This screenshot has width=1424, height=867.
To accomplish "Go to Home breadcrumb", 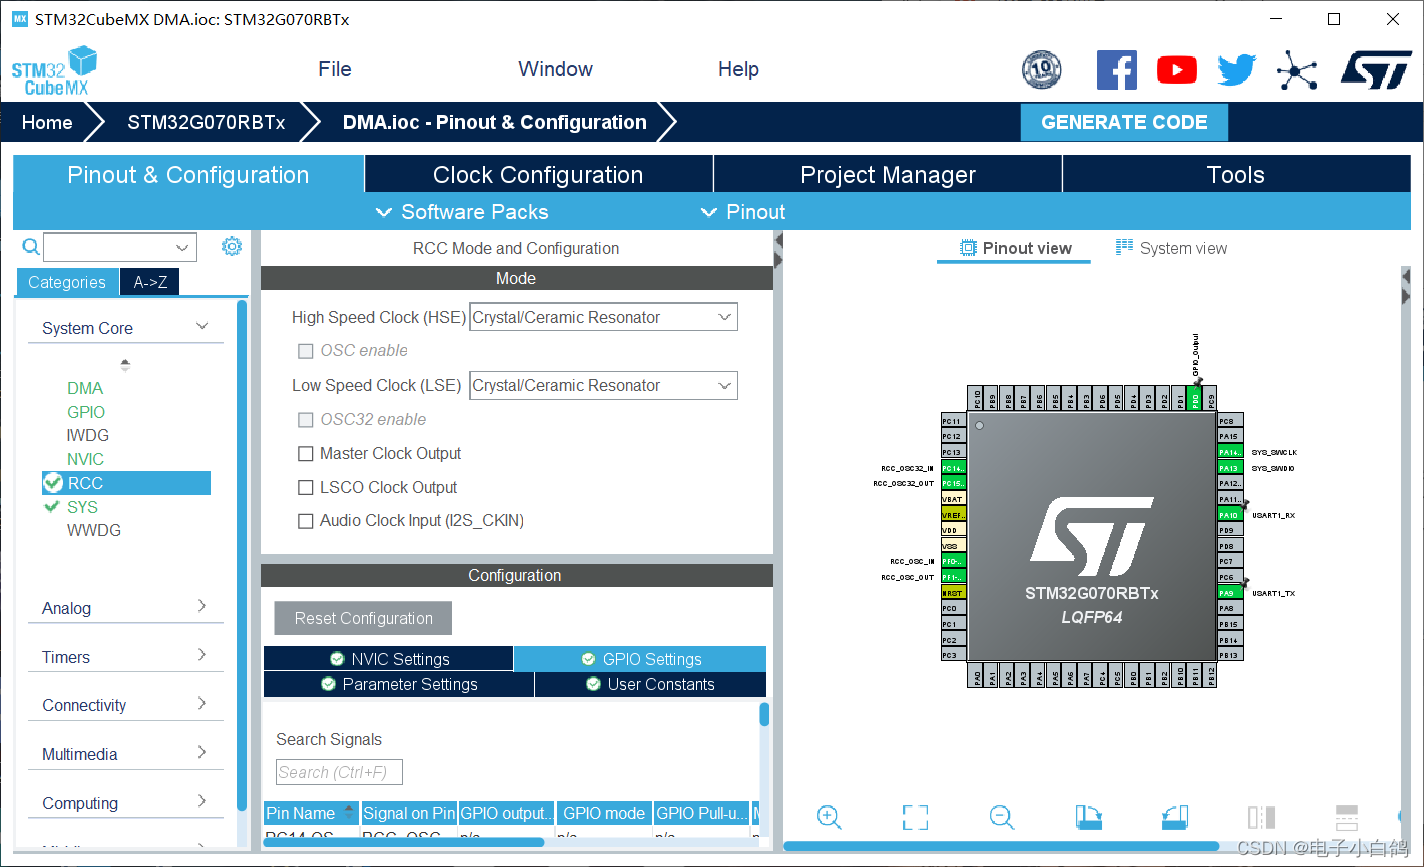I will [x=47, y=122].
